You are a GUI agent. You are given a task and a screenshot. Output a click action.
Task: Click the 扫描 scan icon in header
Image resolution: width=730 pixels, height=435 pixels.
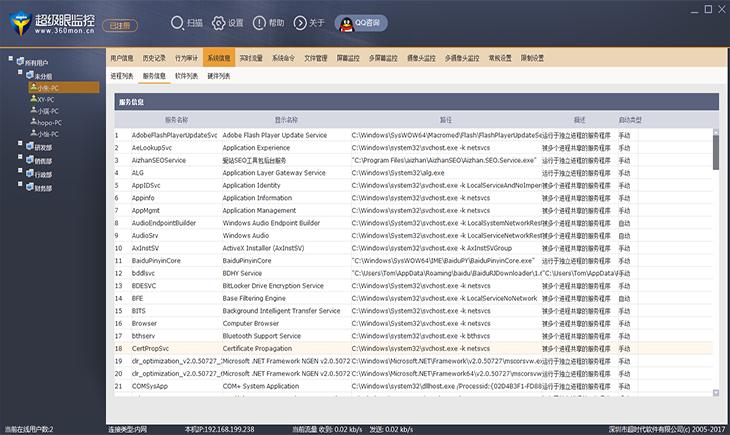click(176, 22)
